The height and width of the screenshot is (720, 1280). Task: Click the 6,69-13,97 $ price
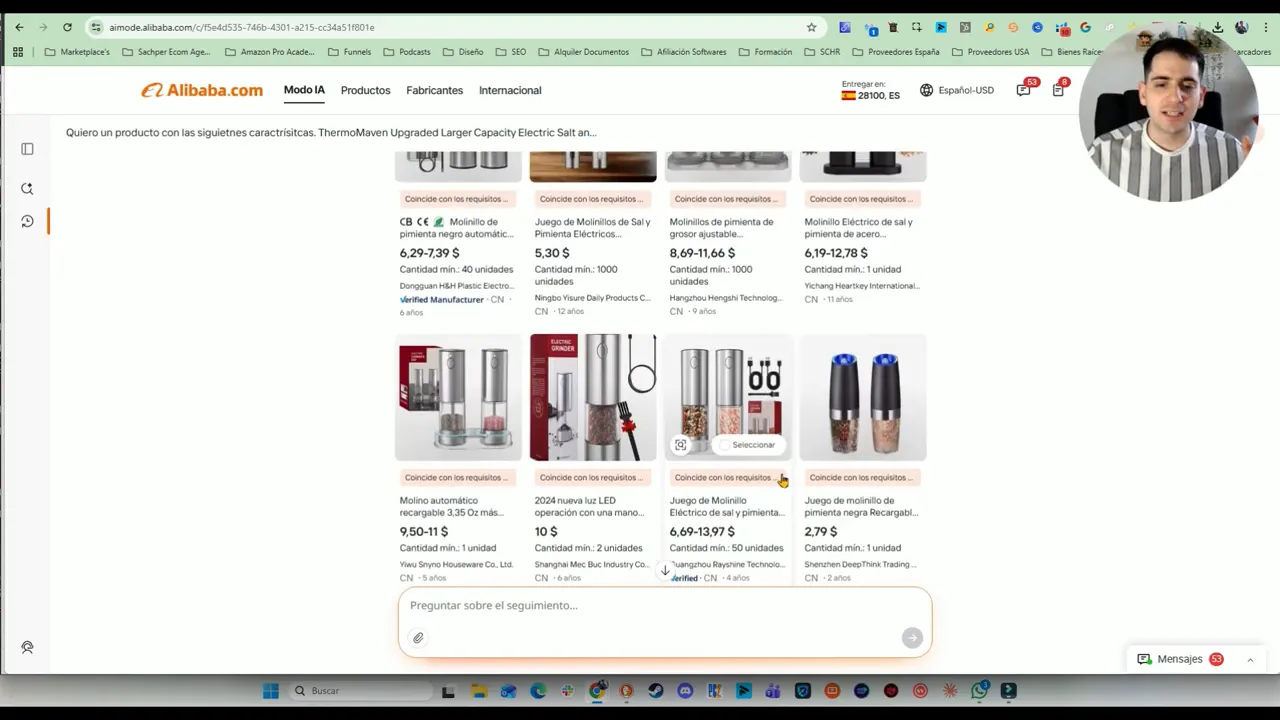tap(701, 532)
